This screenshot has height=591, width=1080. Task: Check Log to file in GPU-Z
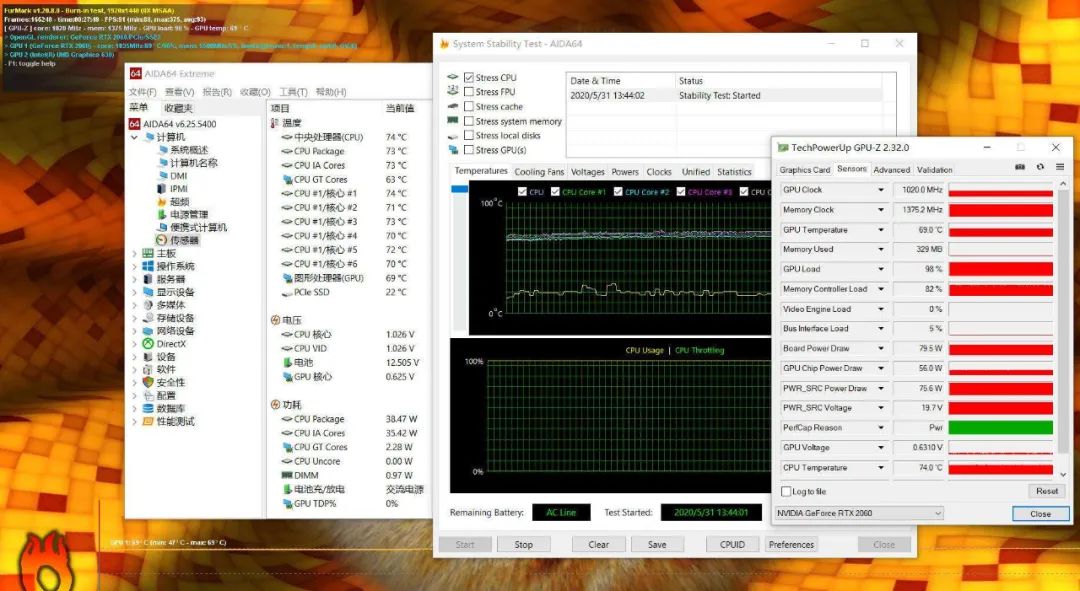coord(786,491)
